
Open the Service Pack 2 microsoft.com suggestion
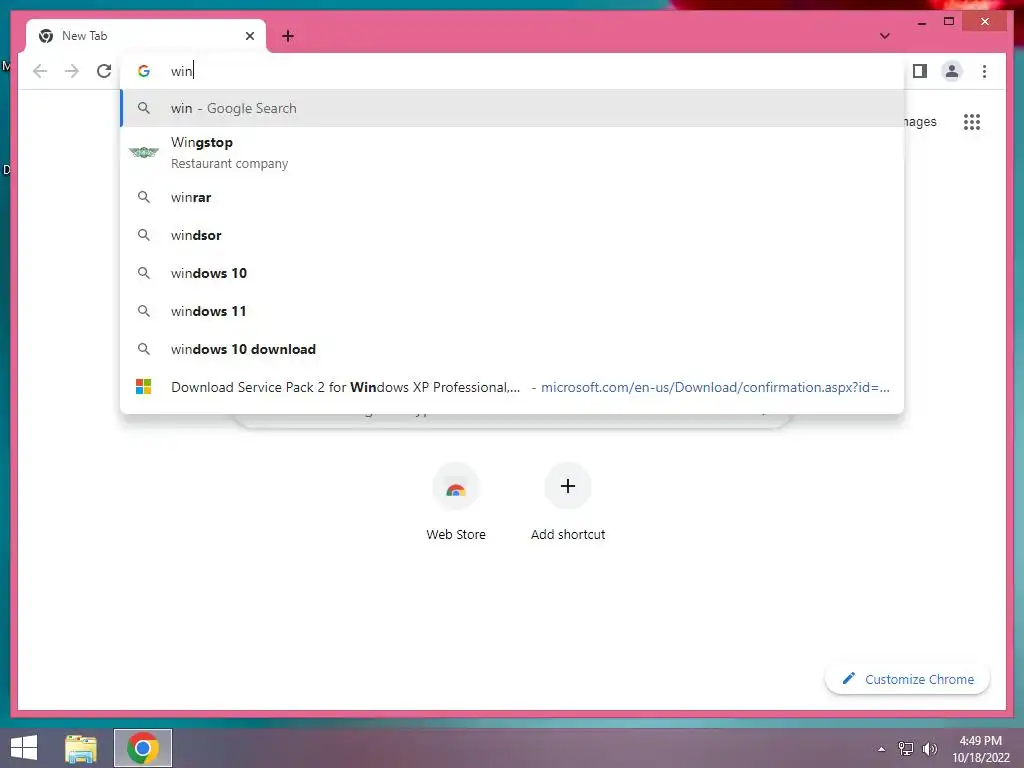[x=513, y=387]
